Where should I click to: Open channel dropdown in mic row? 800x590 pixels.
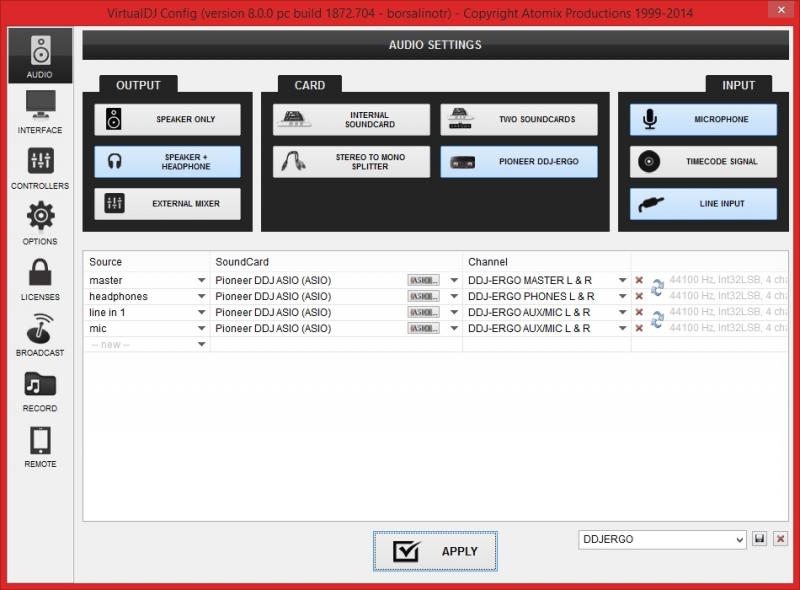[x=622, y=328]
